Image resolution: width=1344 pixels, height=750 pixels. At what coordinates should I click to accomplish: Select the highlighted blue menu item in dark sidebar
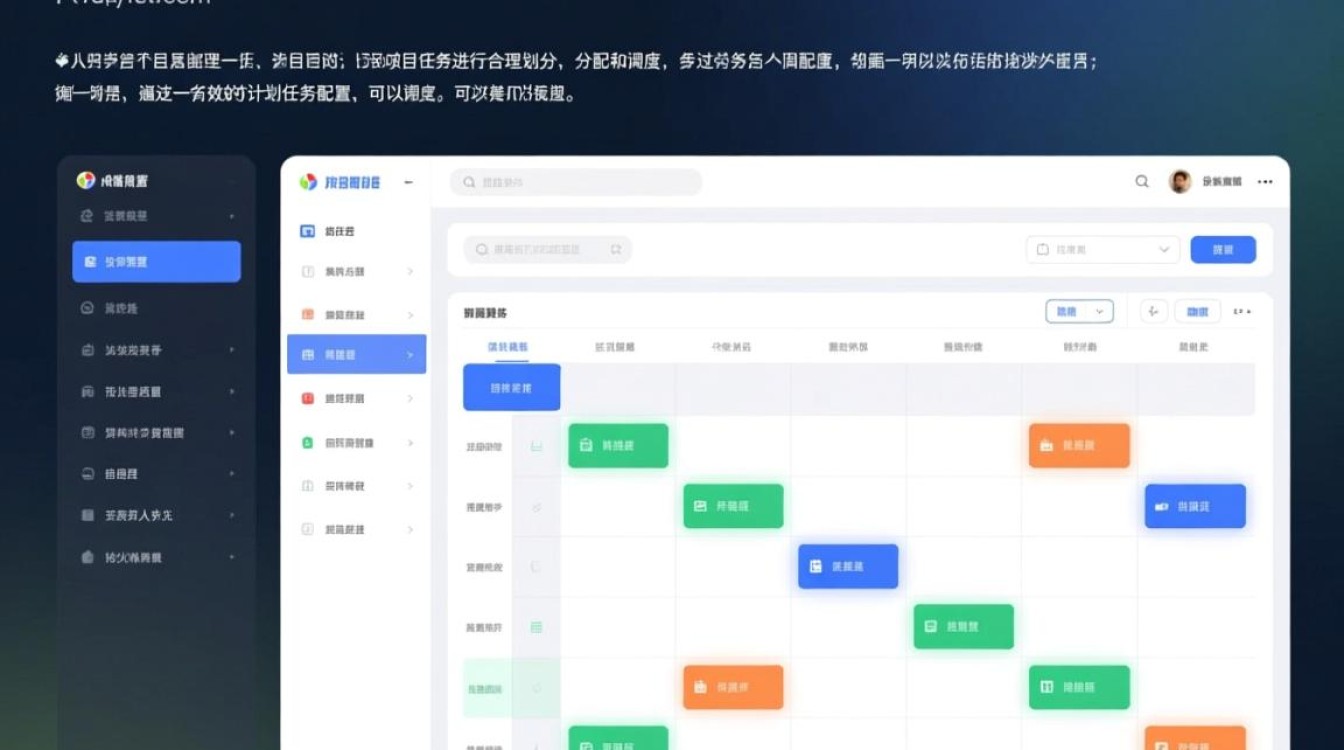pyautogui.click(x=156, y=261)
